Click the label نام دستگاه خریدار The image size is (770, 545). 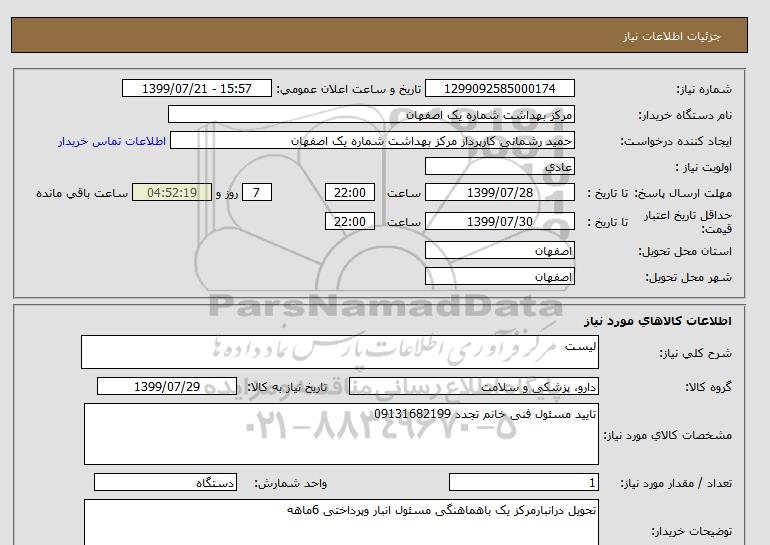[x=685, y=115]
